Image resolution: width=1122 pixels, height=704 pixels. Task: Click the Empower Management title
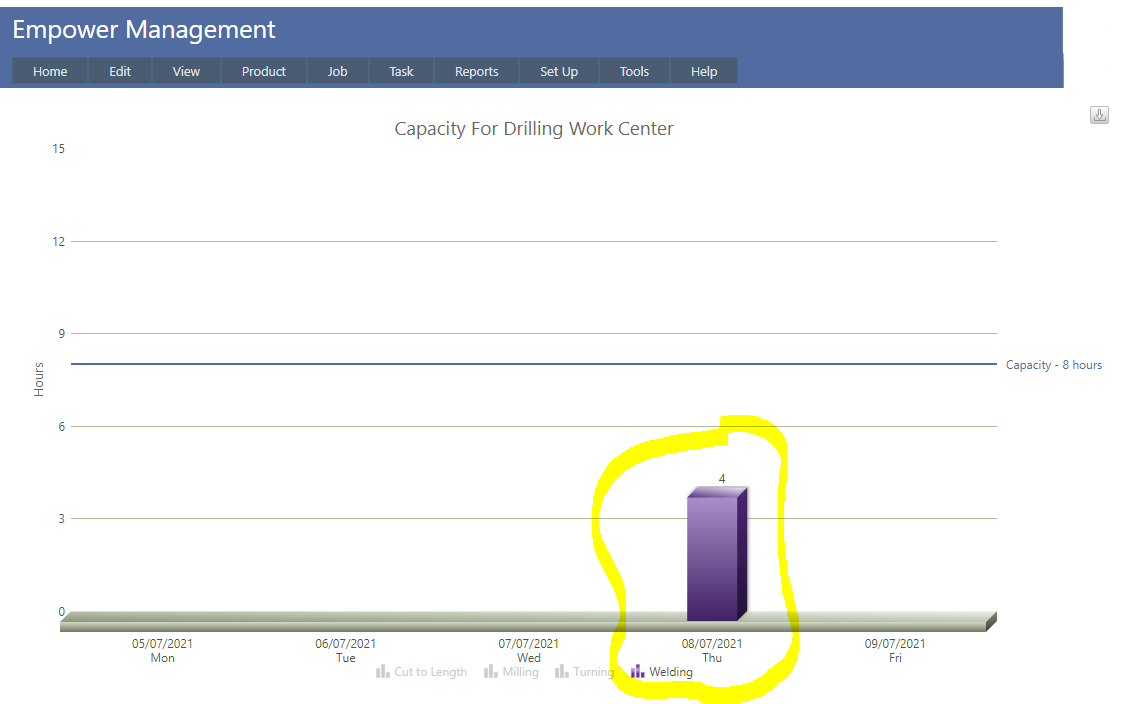[x=144, y=30]
